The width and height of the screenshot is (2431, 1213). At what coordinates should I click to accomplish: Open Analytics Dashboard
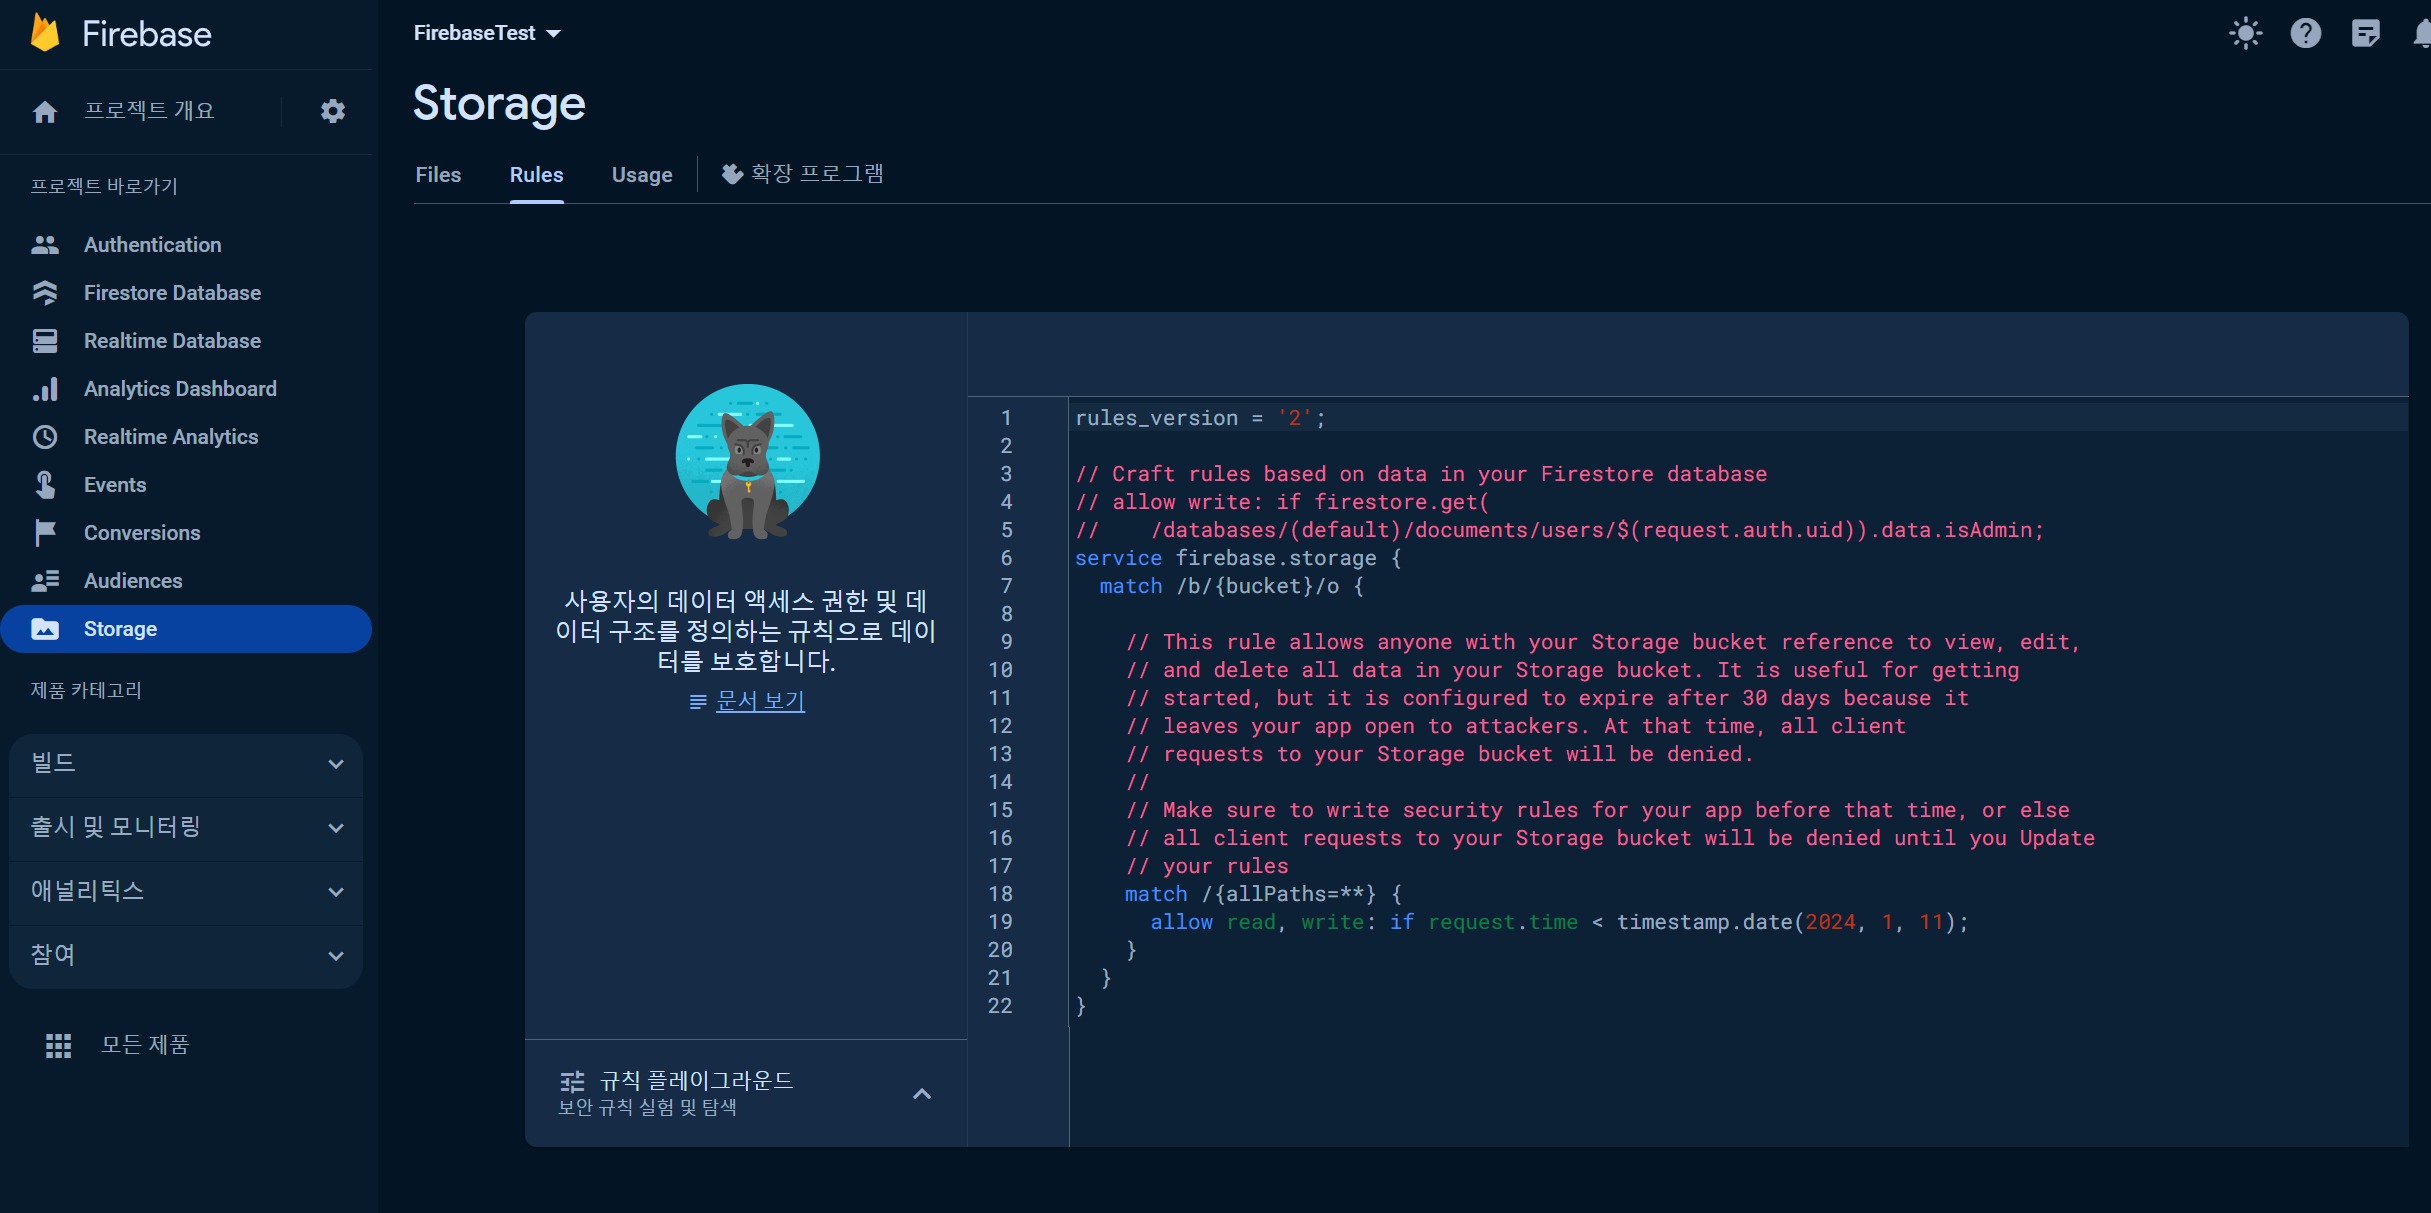coord(180,389)
